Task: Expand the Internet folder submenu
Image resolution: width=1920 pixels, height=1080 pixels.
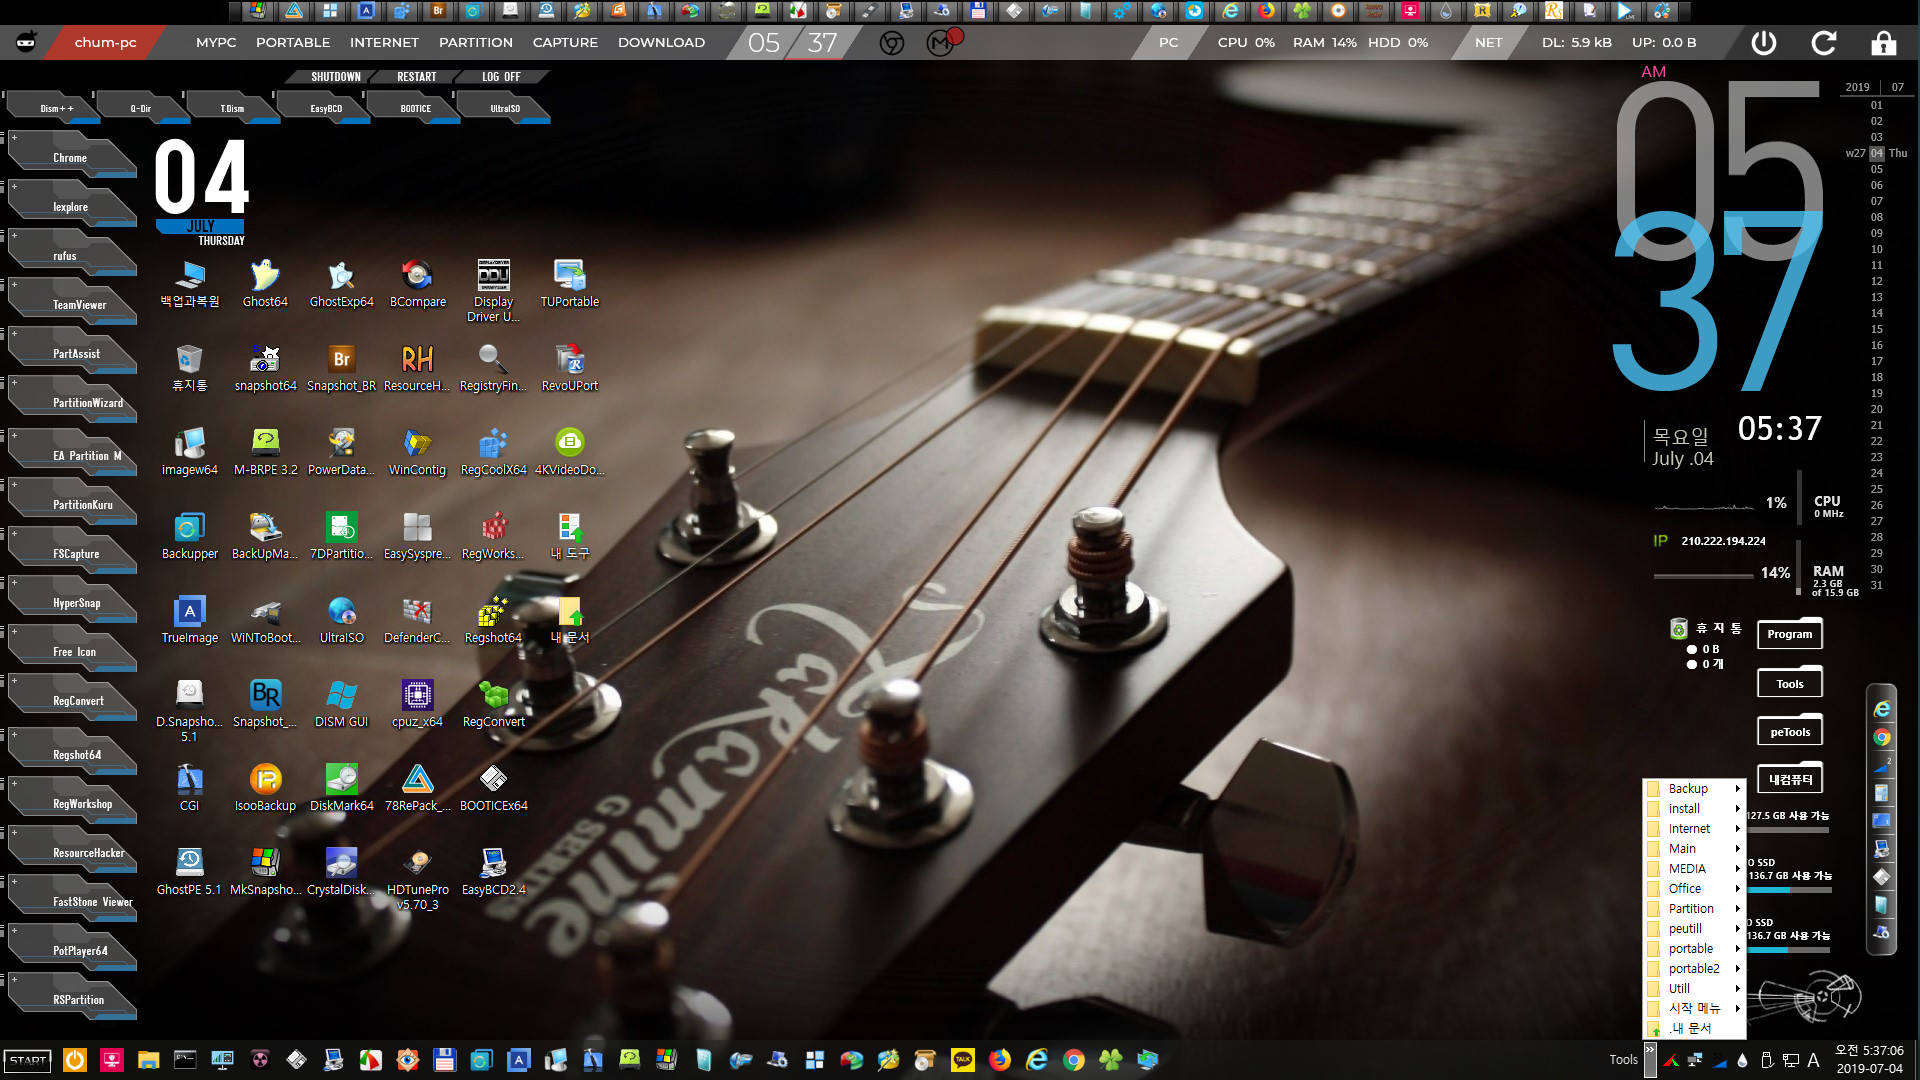Action: click(x=1694, y=829)
